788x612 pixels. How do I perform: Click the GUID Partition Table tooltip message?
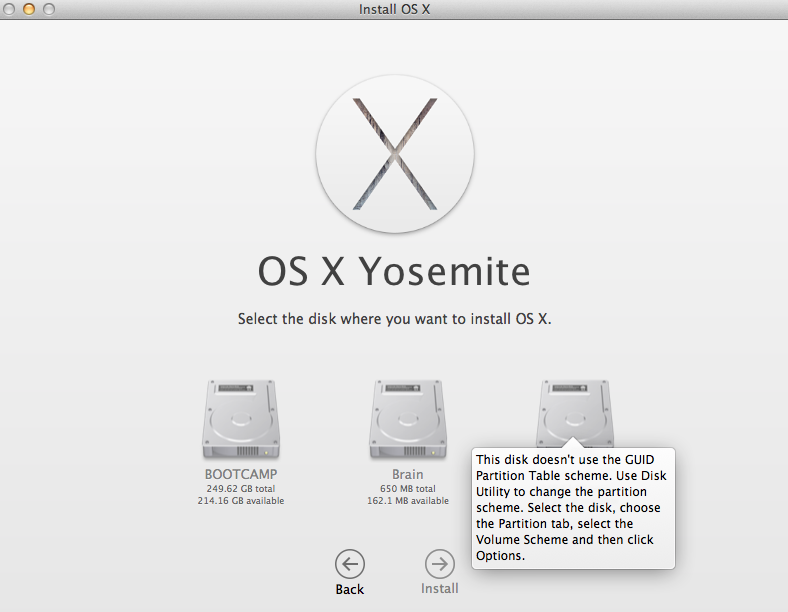coord(571,507)
